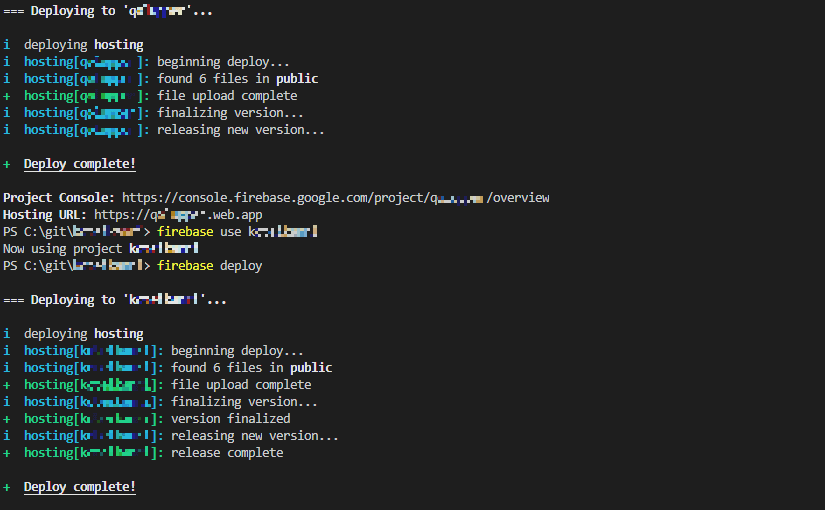The width and height of the screenshot is (825, 510).
Task: Click the bold 'public' word in second deploy
Action: 311,367
